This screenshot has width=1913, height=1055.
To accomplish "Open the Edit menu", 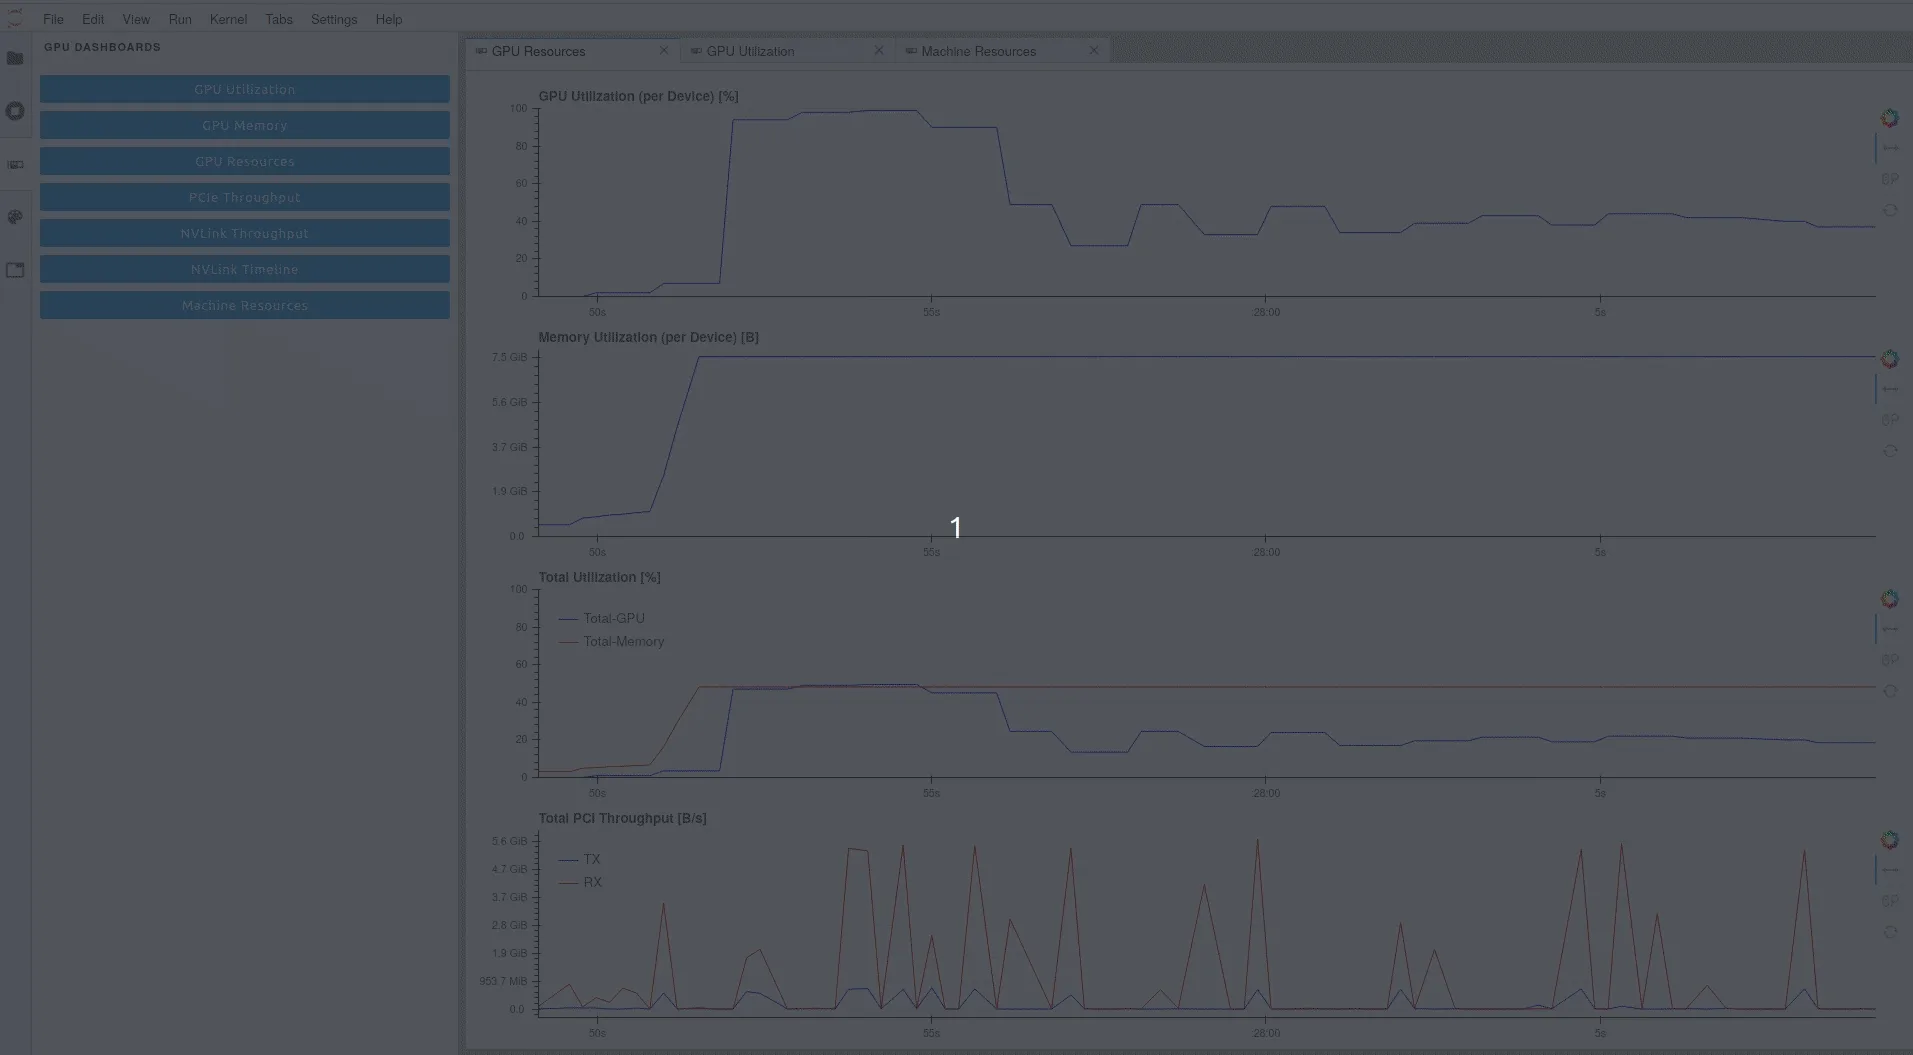I will point(93,19).
